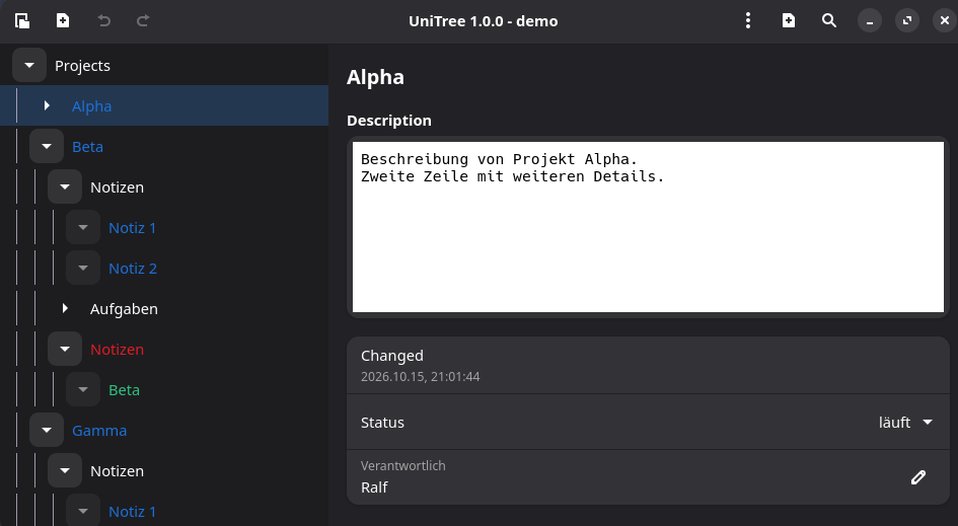Open the three-dot main menu
This screenshot has height=526, width=958.
748,21
